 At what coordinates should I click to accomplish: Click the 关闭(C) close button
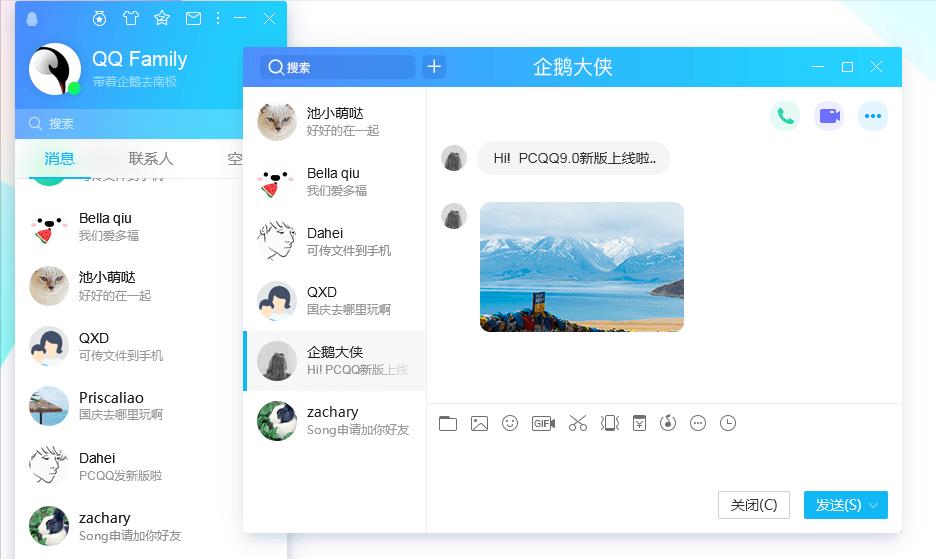tap(753, 505)
